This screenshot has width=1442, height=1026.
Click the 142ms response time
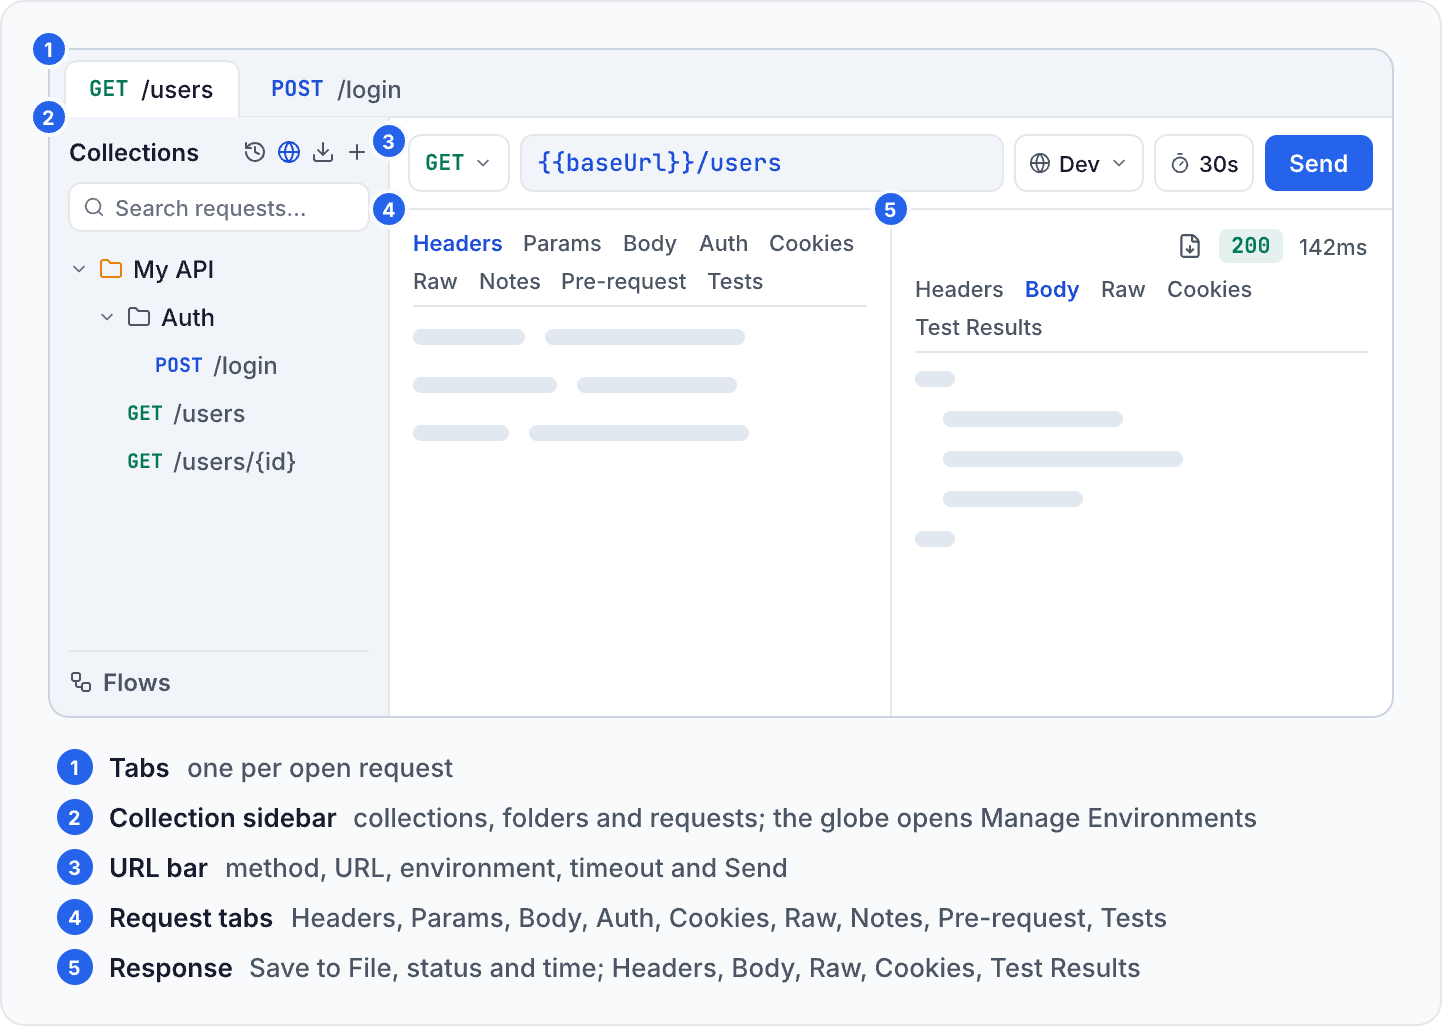[1333, 247]
